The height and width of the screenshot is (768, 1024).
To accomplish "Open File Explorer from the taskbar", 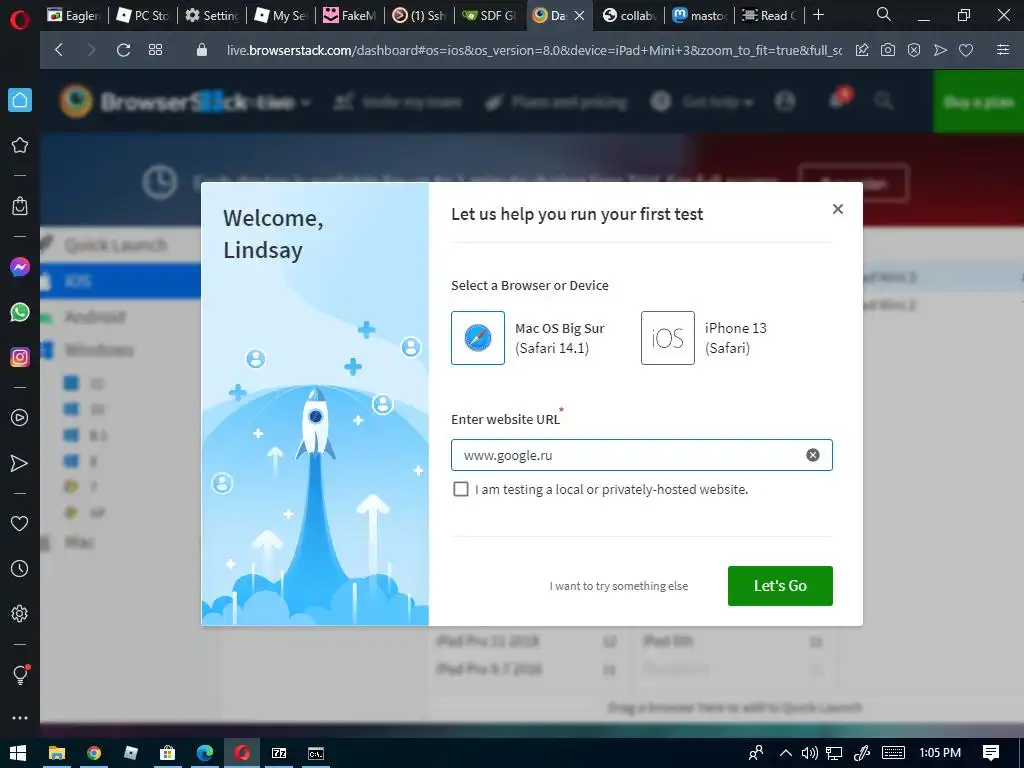I will click(x=57, y=753).
